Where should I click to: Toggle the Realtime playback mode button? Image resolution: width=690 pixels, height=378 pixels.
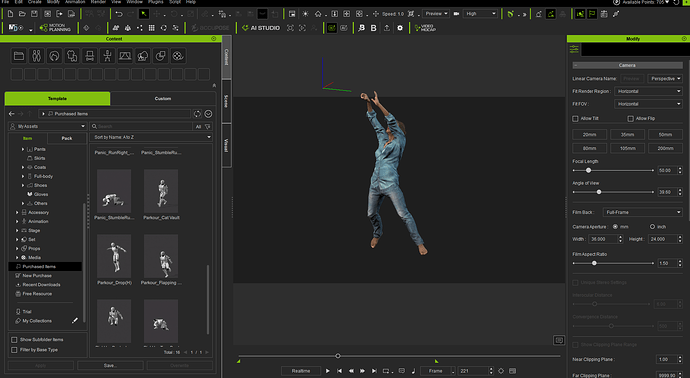[301, 371]
